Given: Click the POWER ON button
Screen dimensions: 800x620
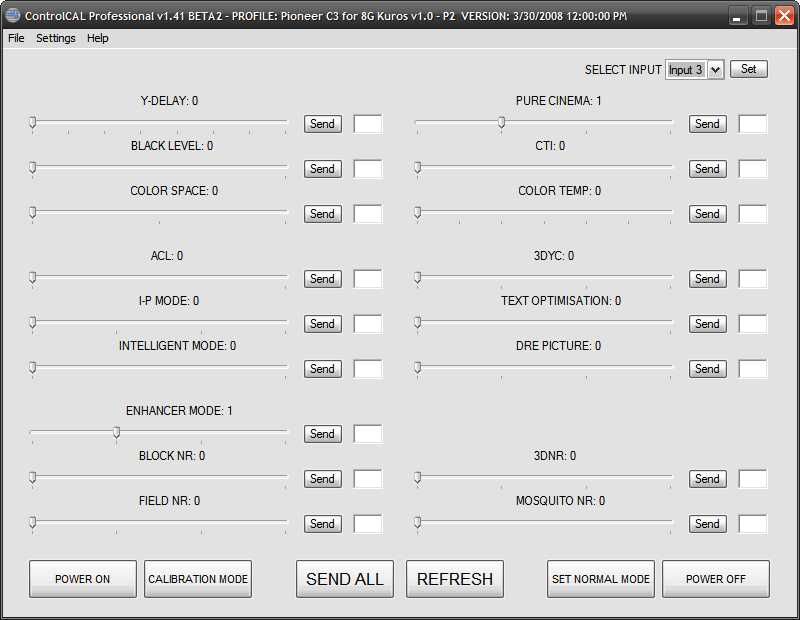Looking at the screenshot, I should (x=83, y=579).
